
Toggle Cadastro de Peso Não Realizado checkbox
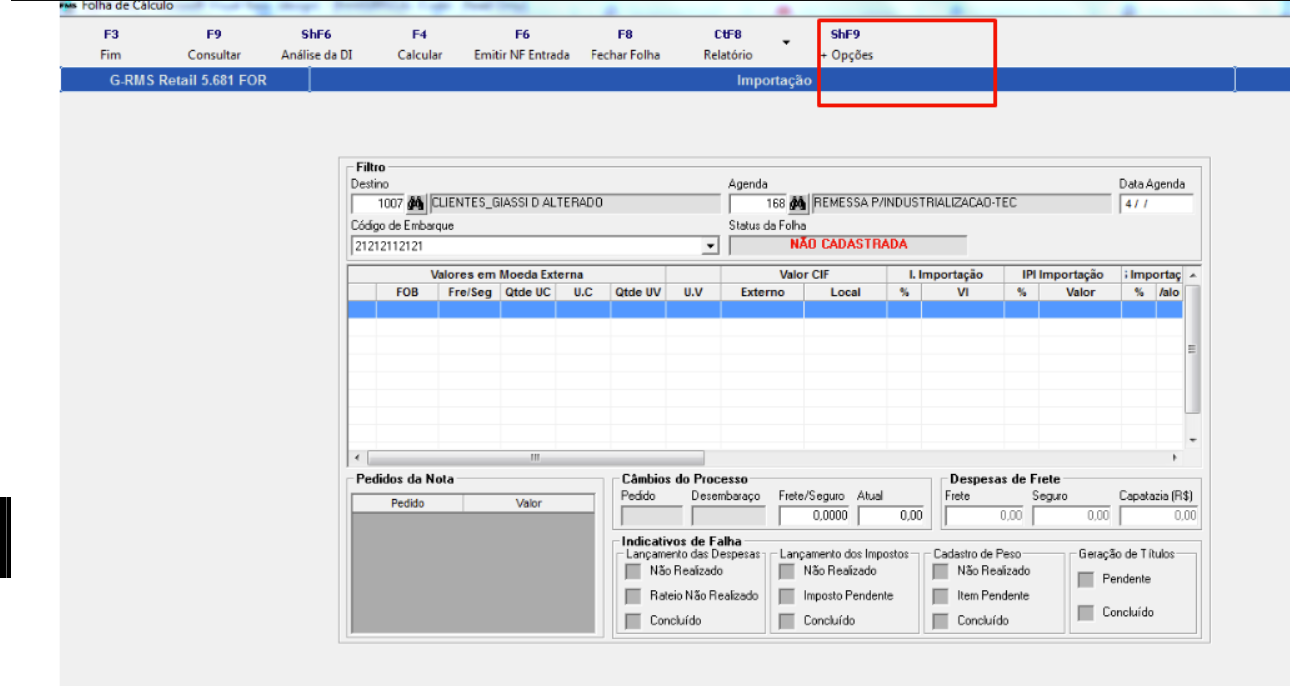tap(940, 571)
